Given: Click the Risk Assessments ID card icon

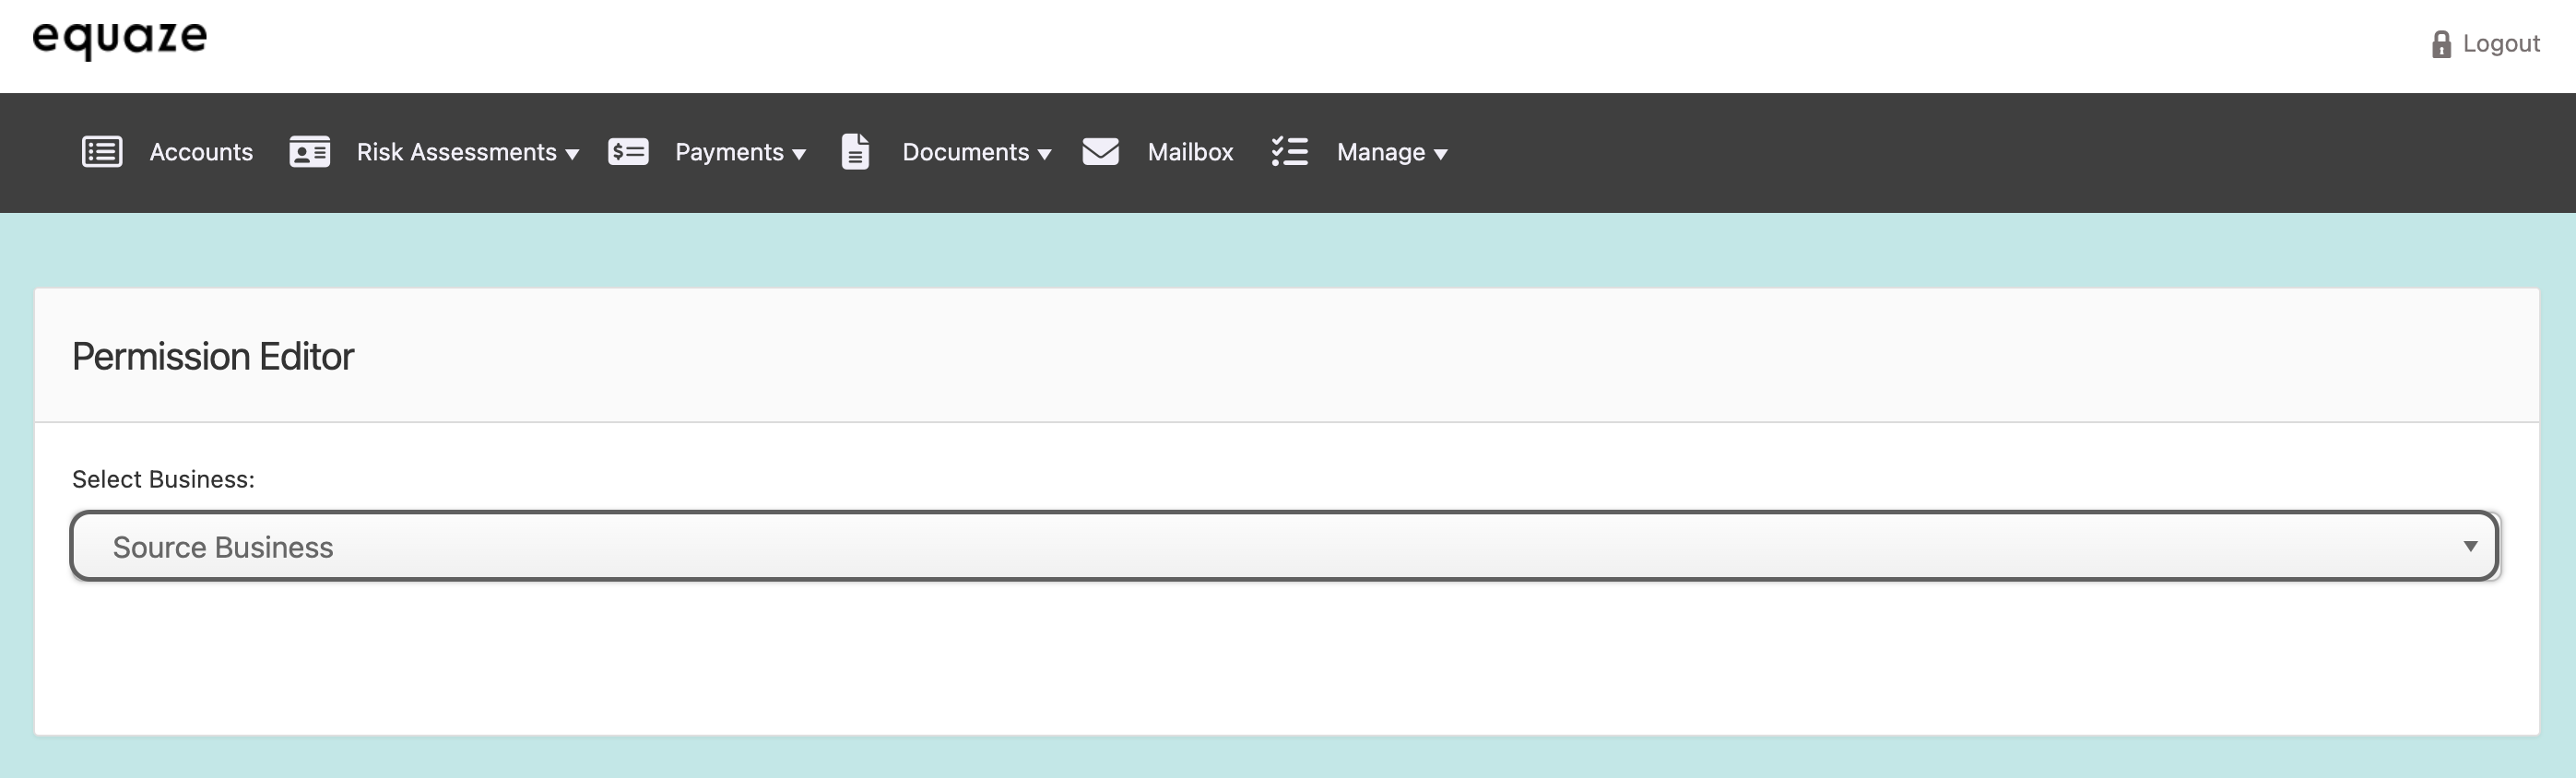Looking at the screenshot, I should (x=309, y=152).
